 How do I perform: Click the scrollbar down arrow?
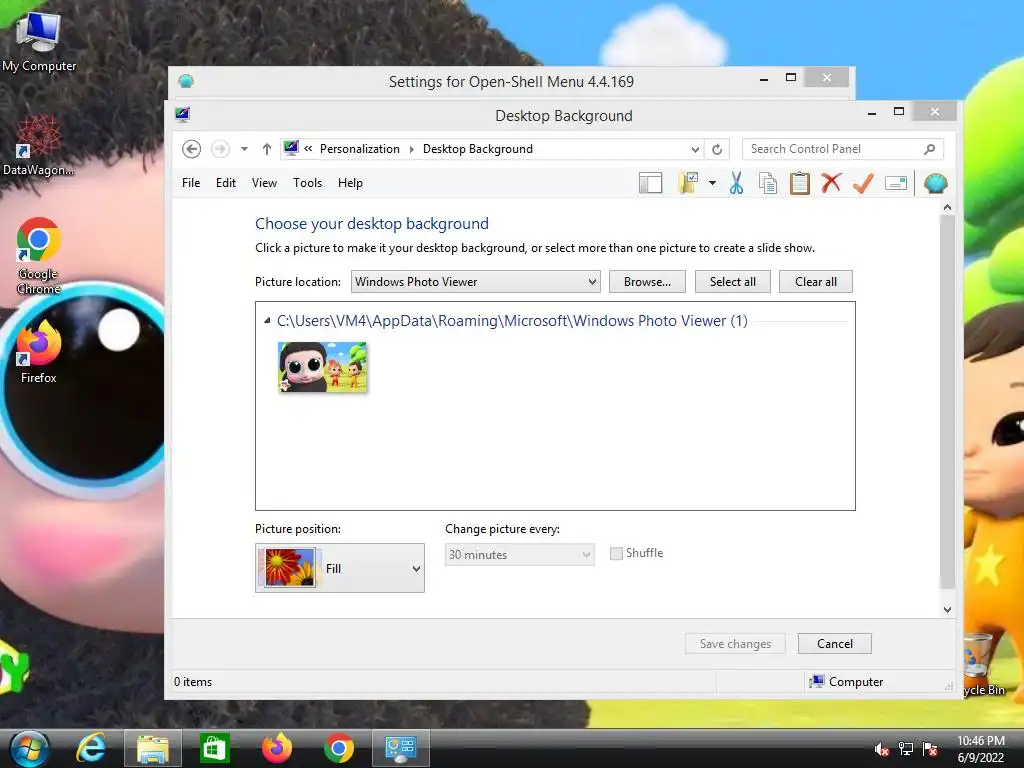tap(948, 610)
